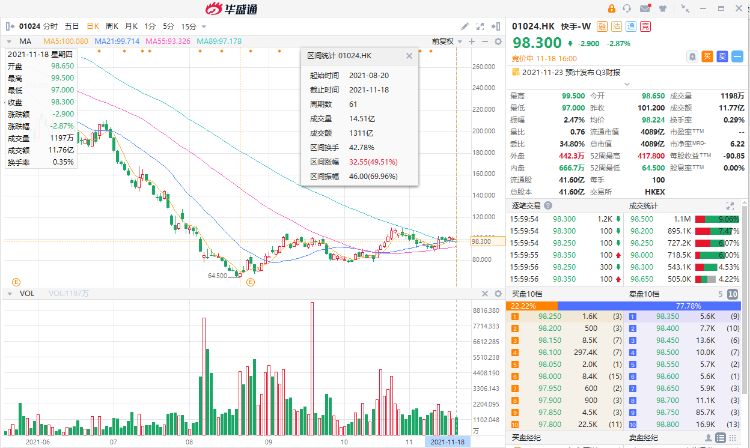Click the 融 margin tag icon
The width and height of the screenshot is (750, 448).
602,26
